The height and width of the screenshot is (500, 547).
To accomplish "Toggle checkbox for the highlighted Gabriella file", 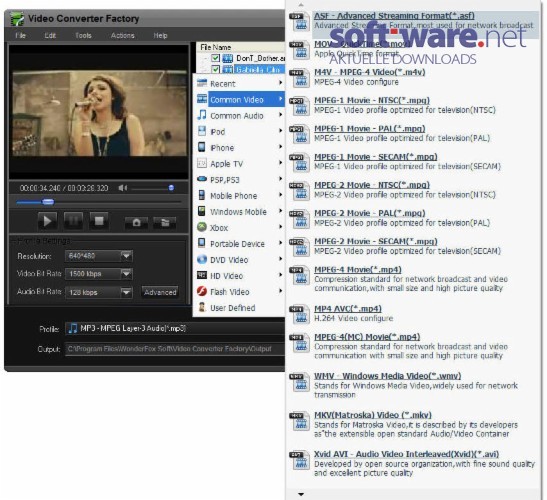I will pyautogui.click(x=216, y=69).
